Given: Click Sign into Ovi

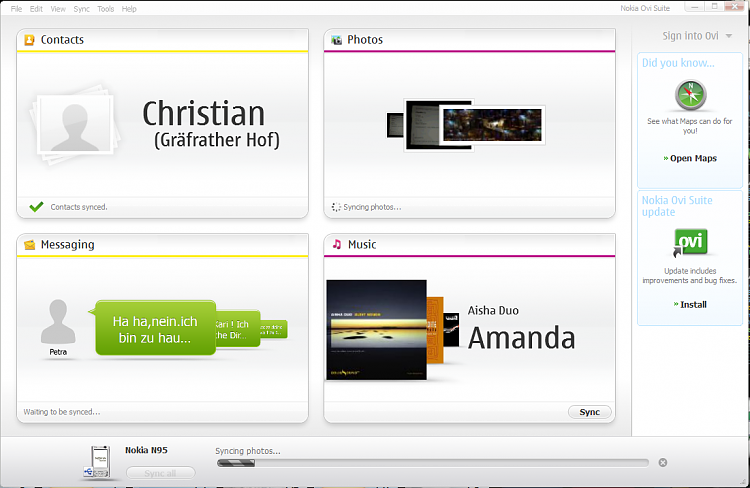Looking at the screenshot, I should pos(690,36).
